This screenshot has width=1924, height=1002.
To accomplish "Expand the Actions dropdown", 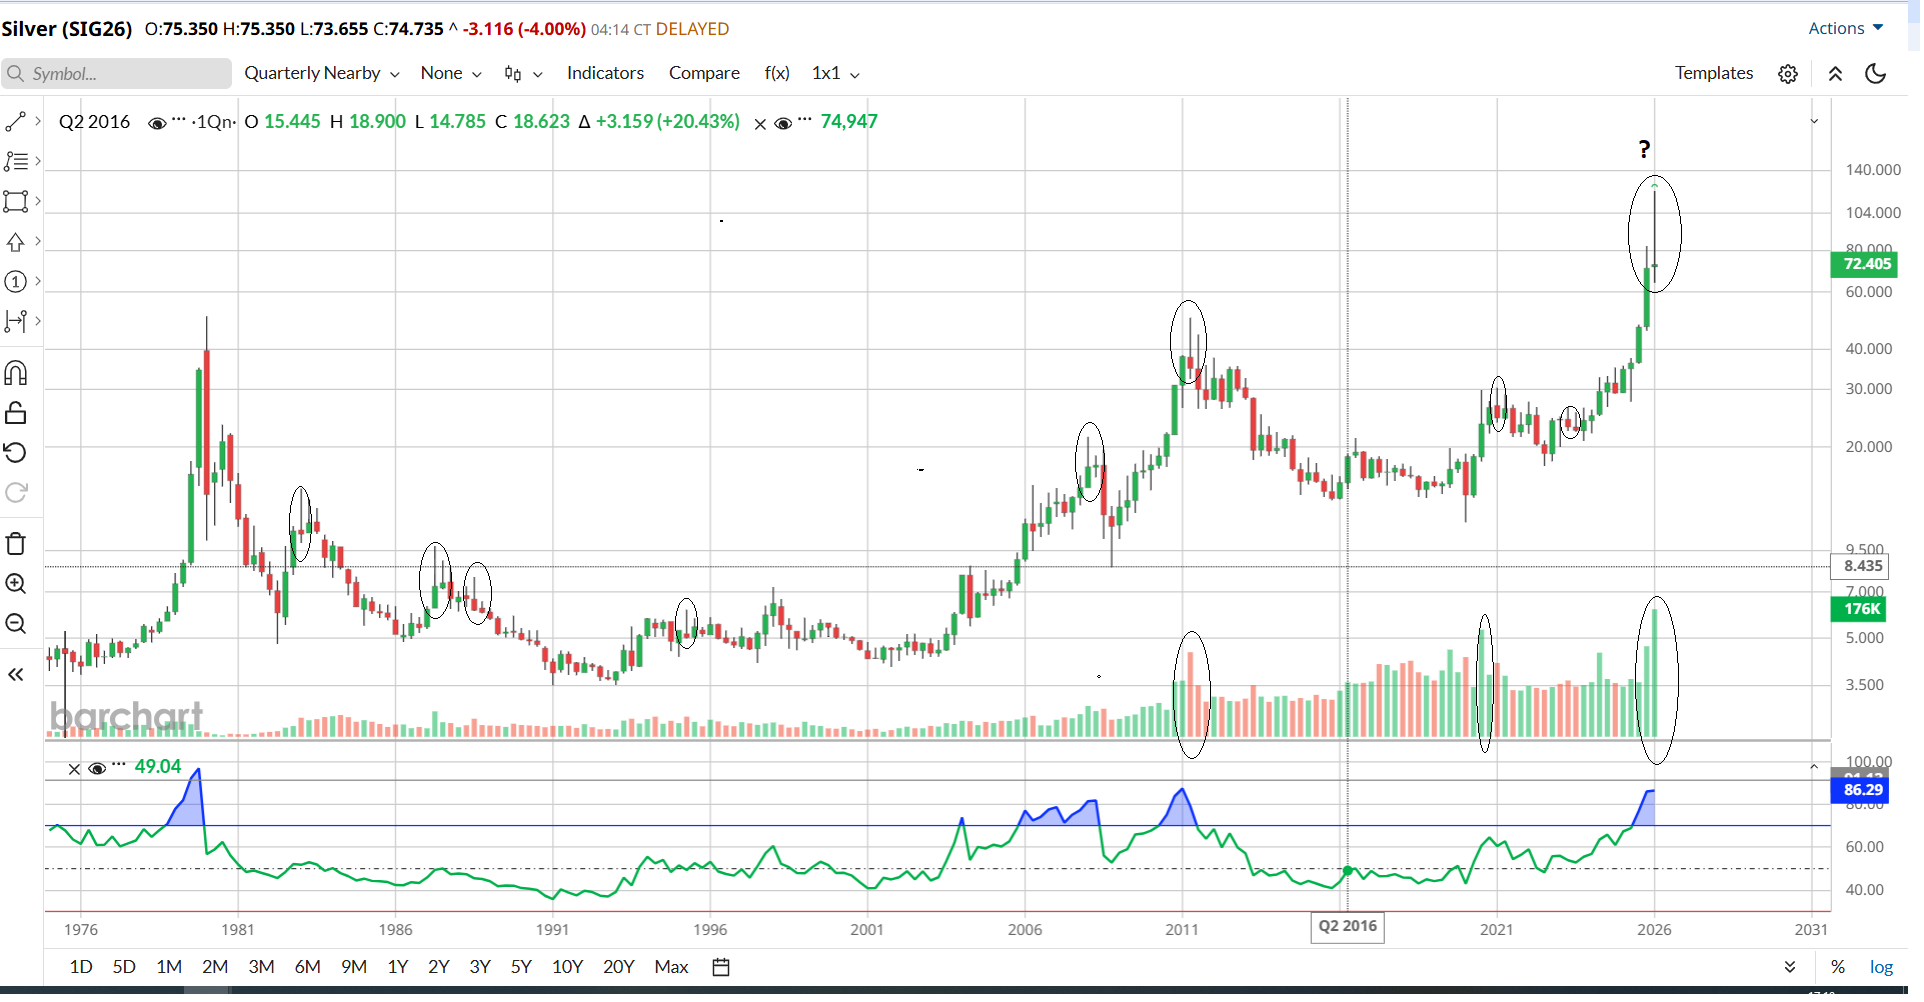I will [x=1845, y=28].
